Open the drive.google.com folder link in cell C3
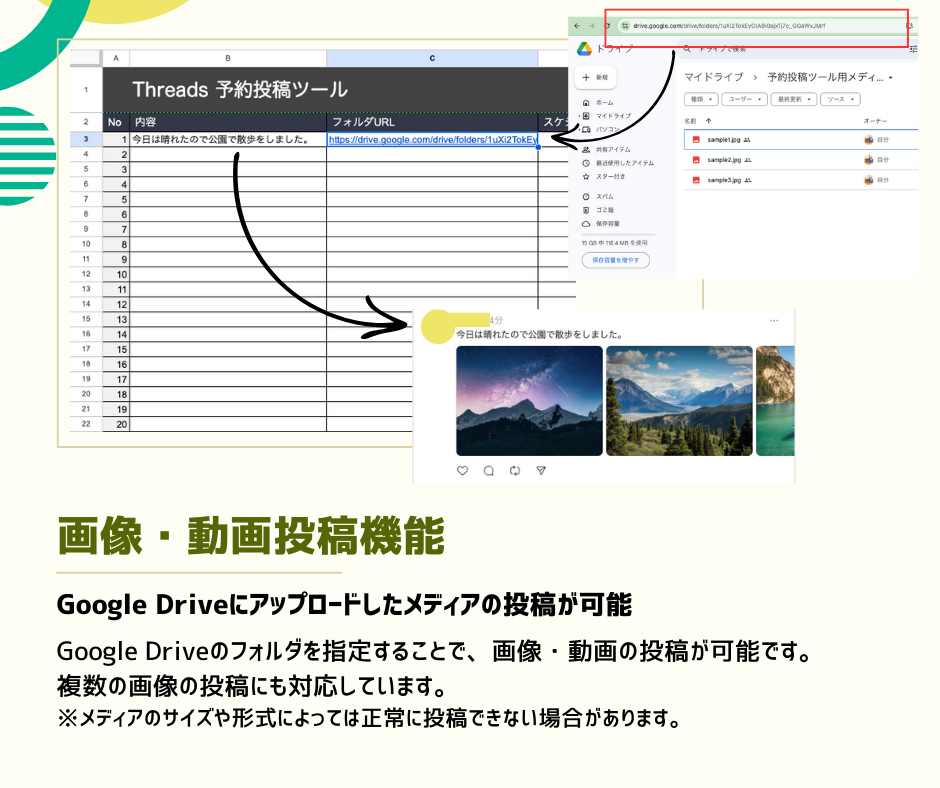The height and width of the screenshot is (788, 940). pos(432,140)
